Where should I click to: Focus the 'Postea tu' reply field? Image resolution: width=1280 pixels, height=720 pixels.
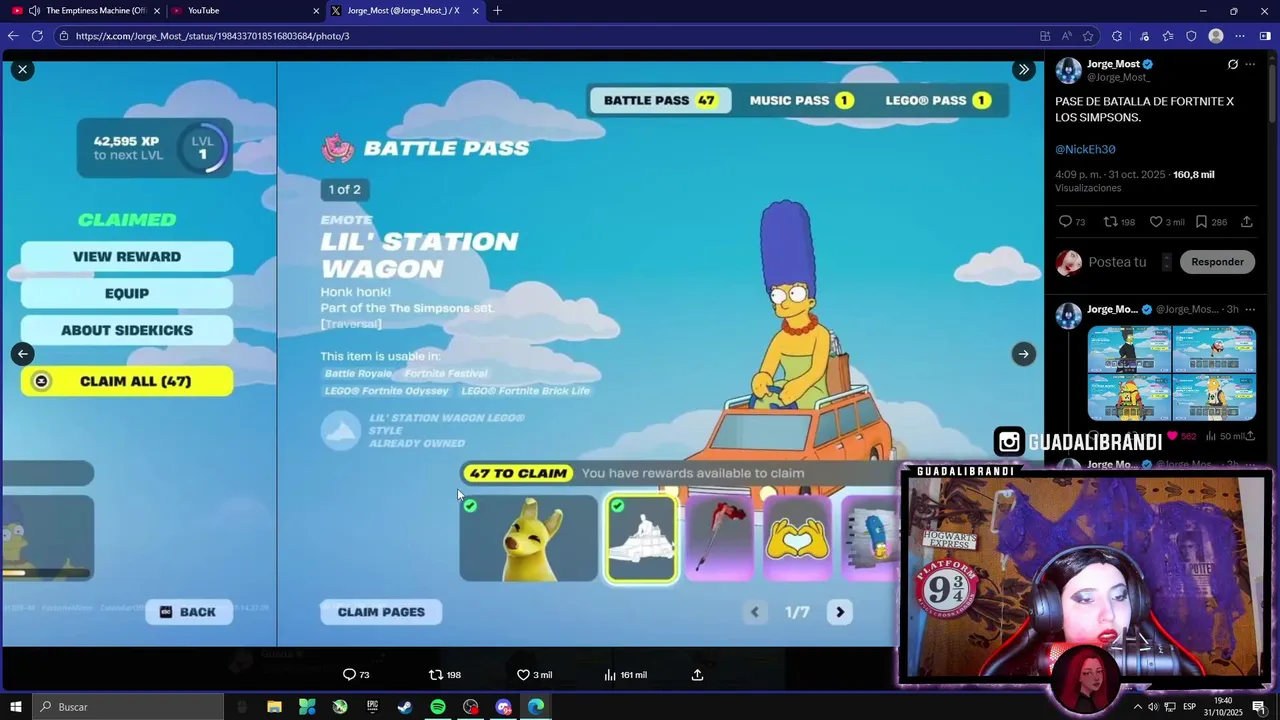click(x=1117, y=262)
